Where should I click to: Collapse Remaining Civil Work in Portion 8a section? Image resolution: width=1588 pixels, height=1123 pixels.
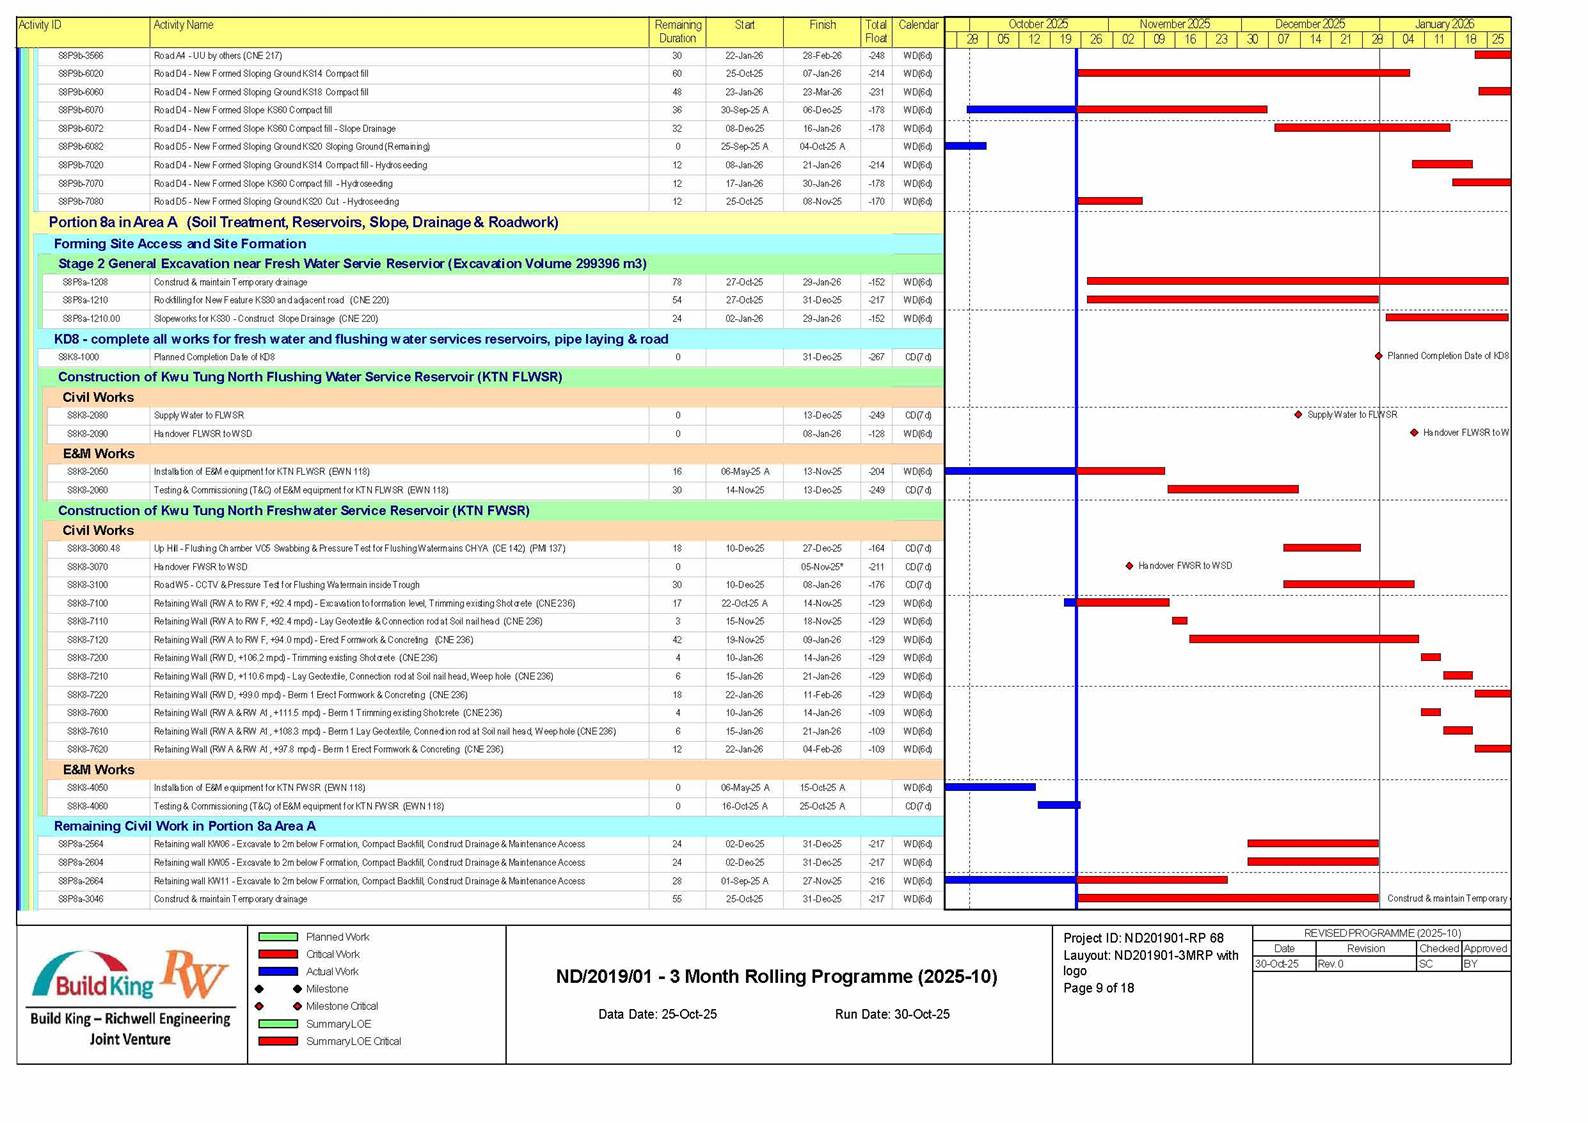coord(184,826)
